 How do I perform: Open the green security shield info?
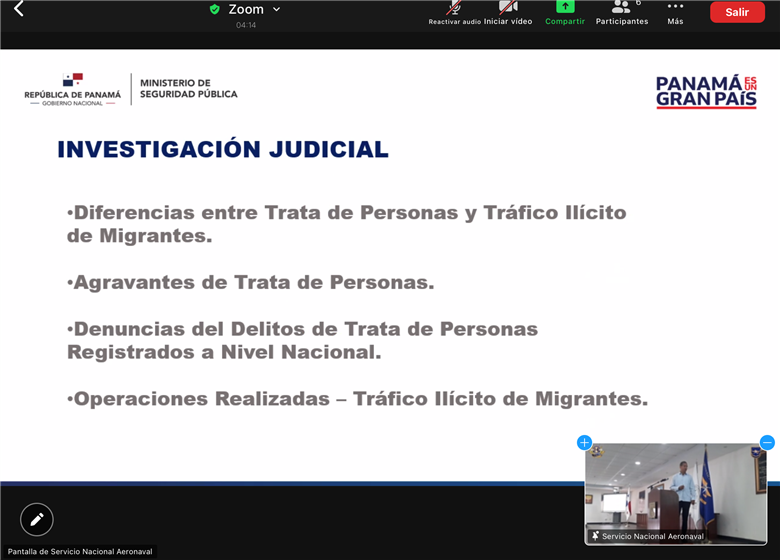coord(215,9)
